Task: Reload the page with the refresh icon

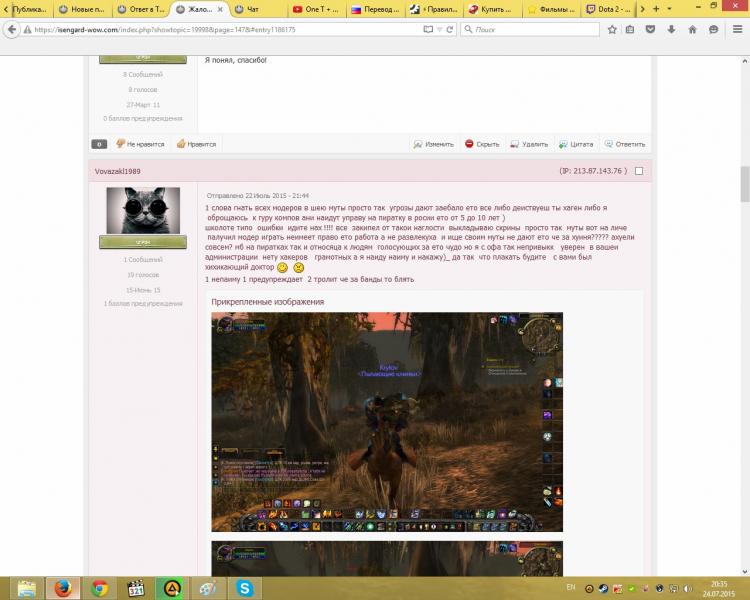Action: (450, 30)
